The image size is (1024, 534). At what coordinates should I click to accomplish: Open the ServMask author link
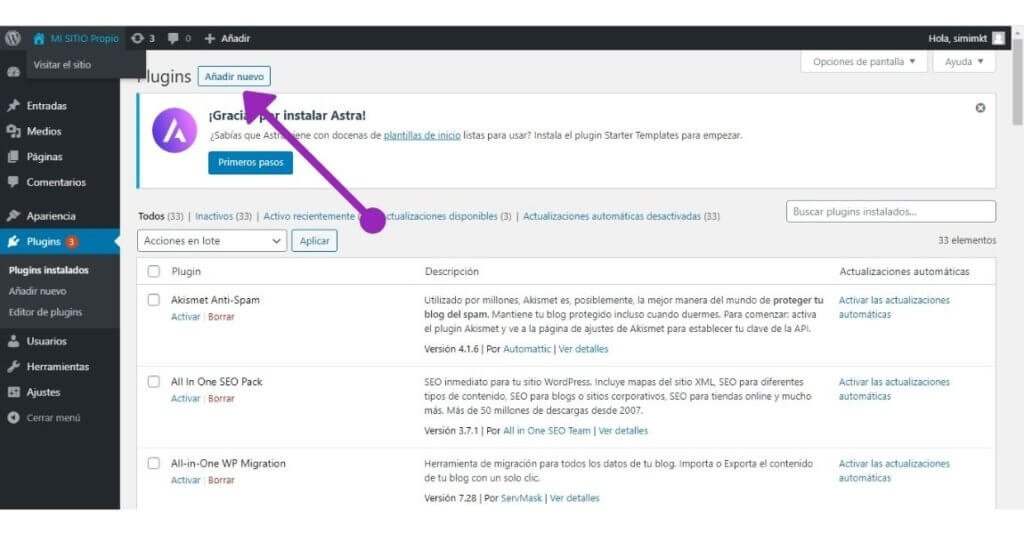[x=521, y=498]
